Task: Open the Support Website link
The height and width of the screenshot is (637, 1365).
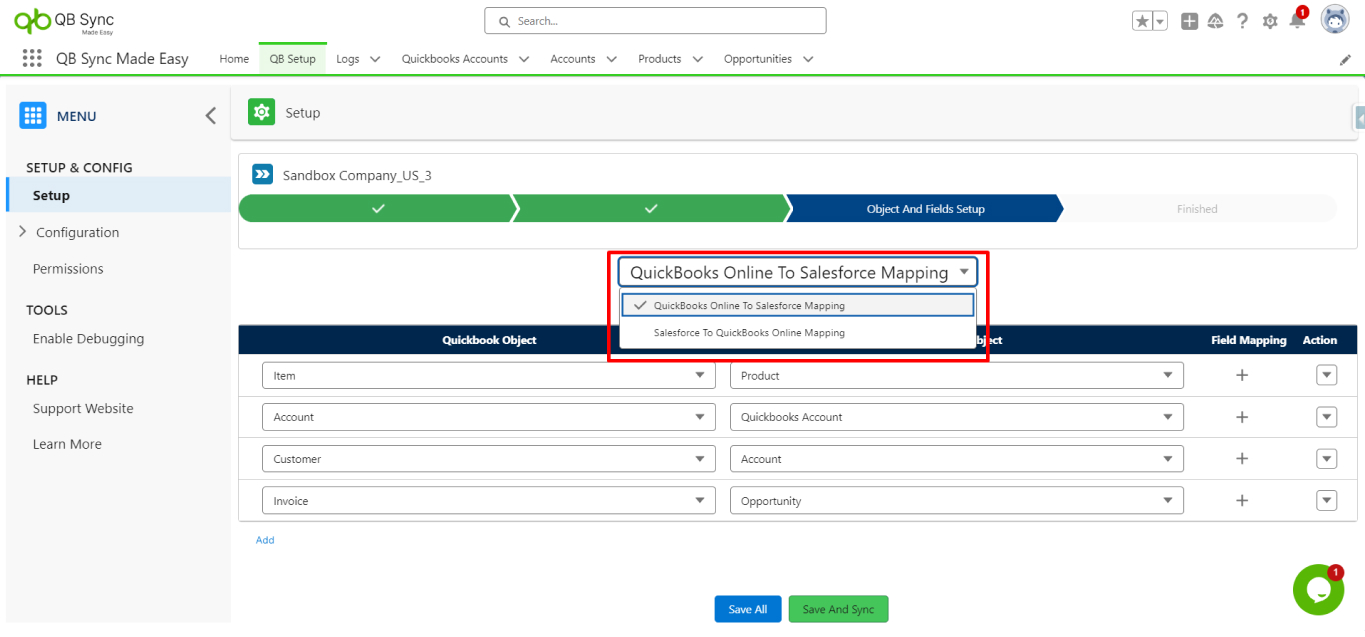Action: pyautogui.click(x=83, y=409)
